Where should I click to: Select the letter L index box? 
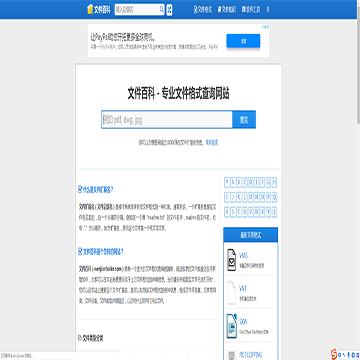[245, 197]
